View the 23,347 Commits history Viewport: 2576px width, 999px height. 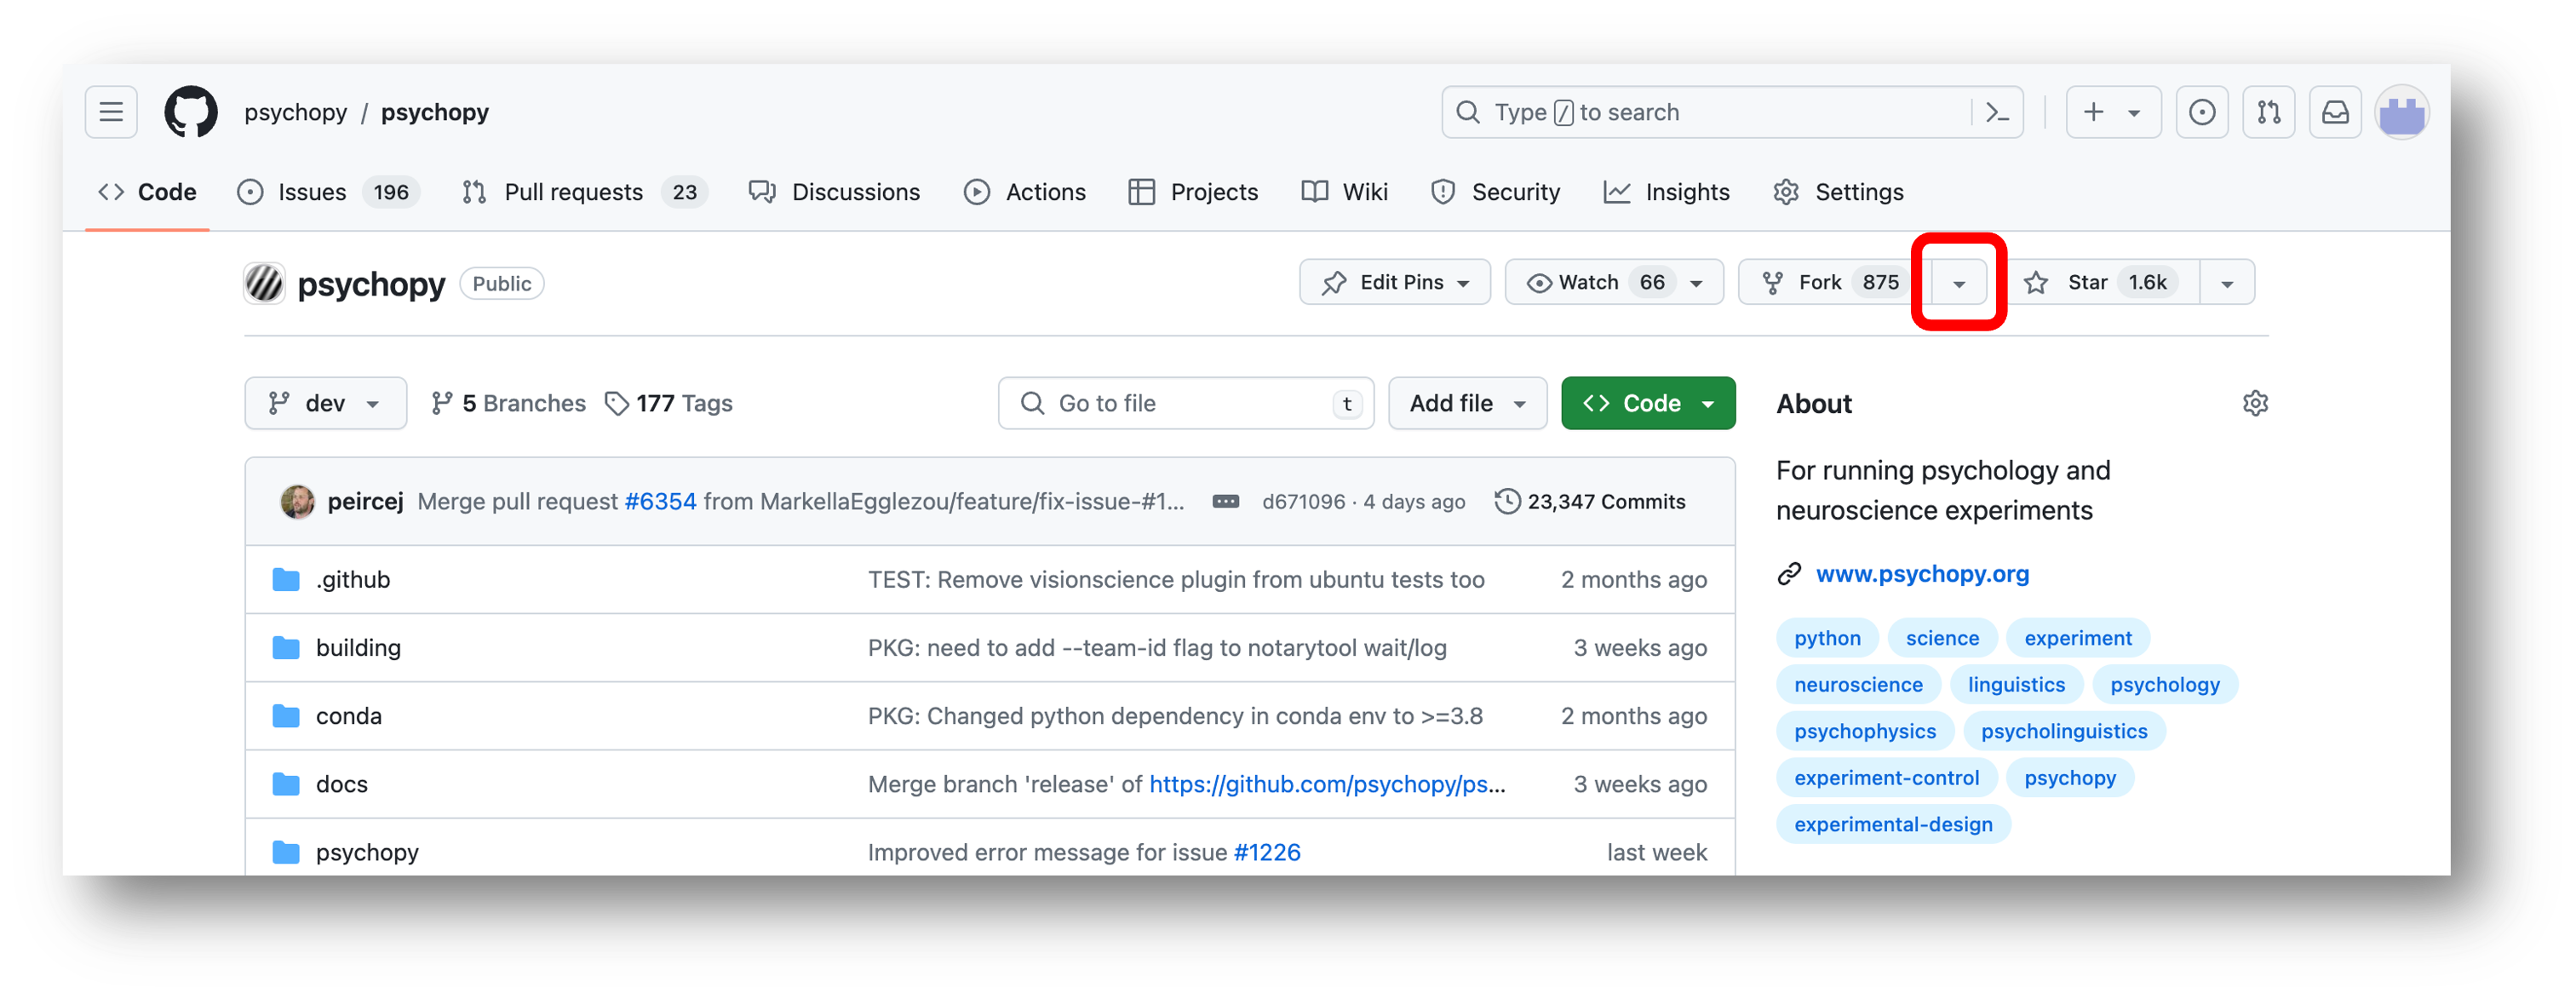pyautogui.click(x=1590, y=501)
